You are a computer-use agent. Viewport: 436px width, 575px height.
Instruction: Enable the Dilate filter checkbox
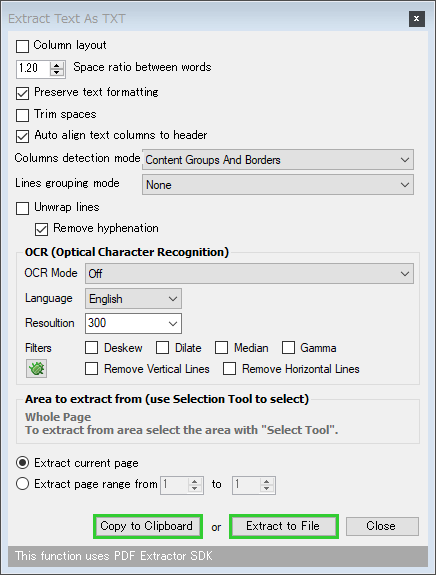pos(162,348)
